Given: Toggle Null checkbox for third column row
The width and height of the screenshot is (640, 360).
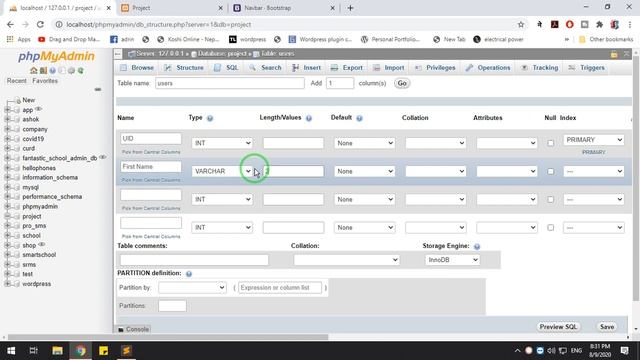Looking at the screenshot, I should click(551, 200).
